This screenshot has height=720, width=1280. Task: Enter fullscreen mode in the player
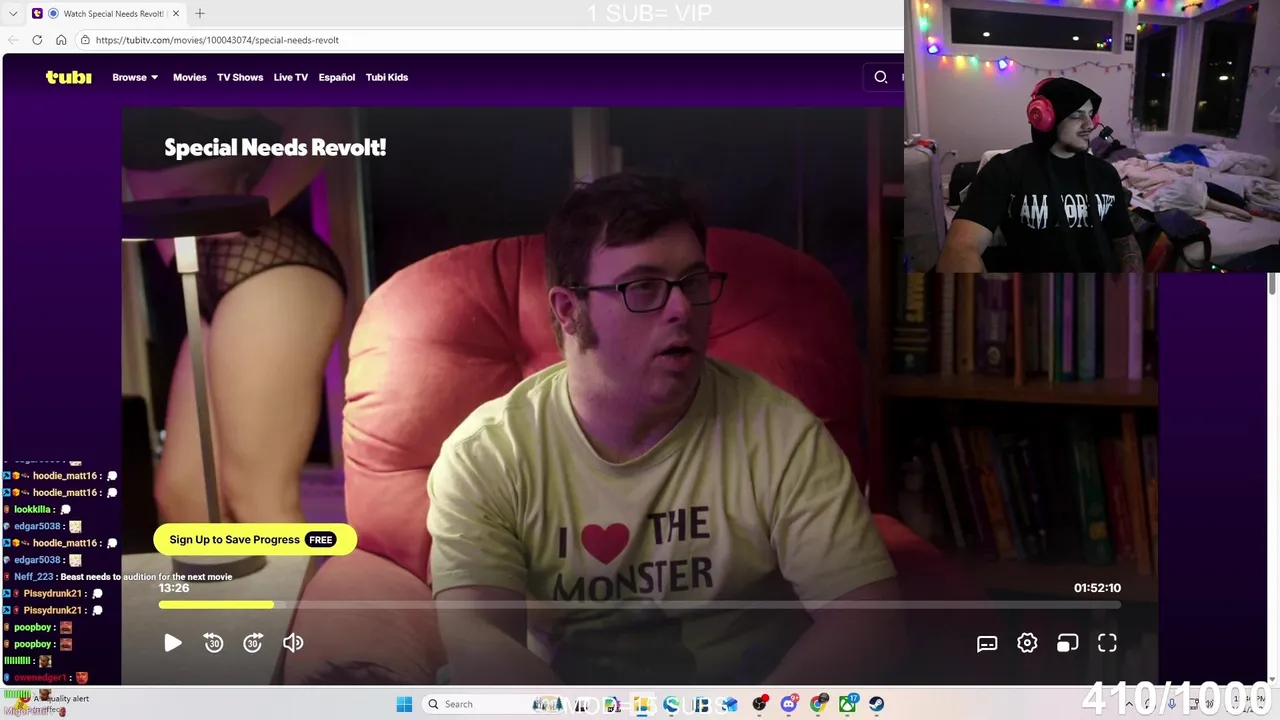[x=1107, y=643]
